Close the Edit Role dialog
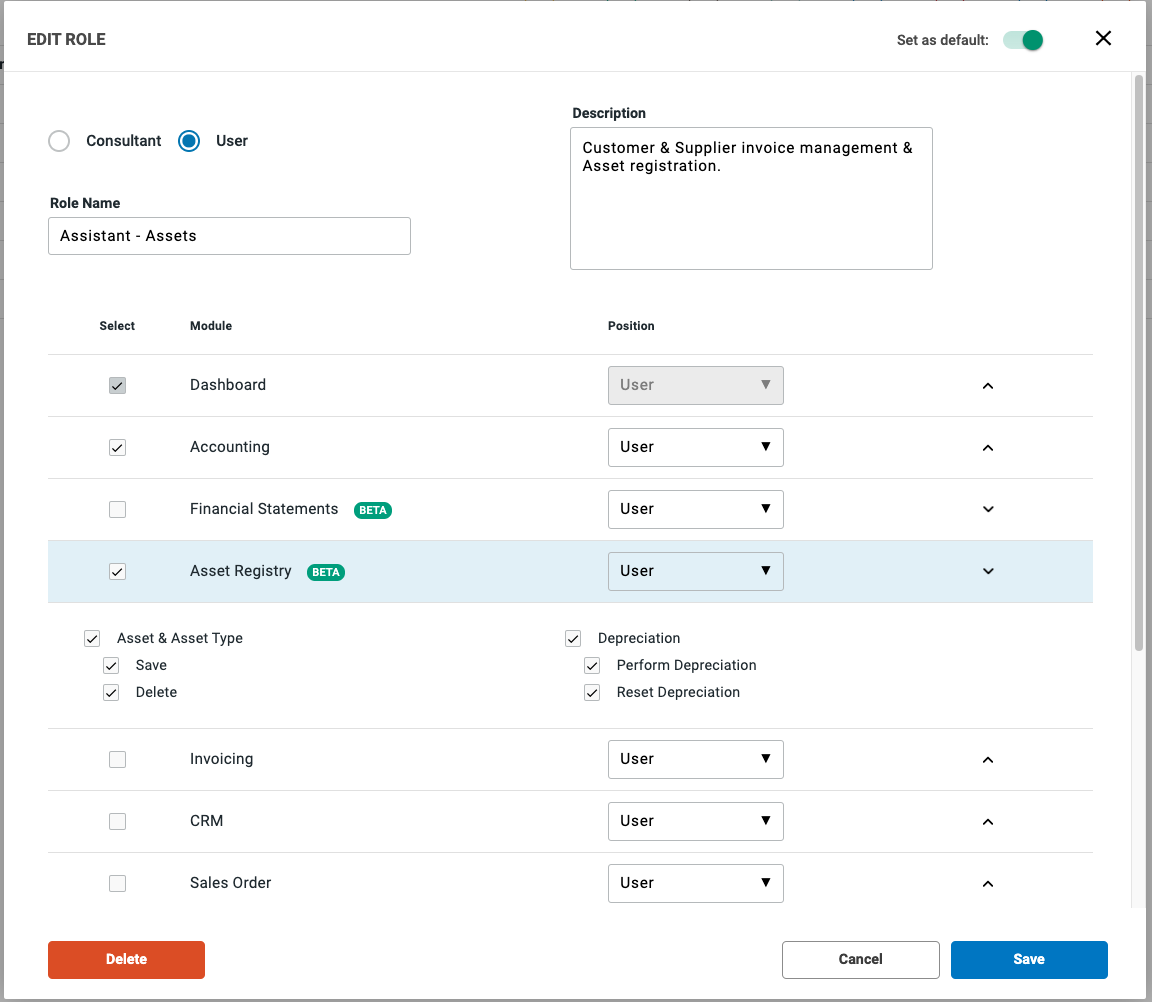 1103,39
